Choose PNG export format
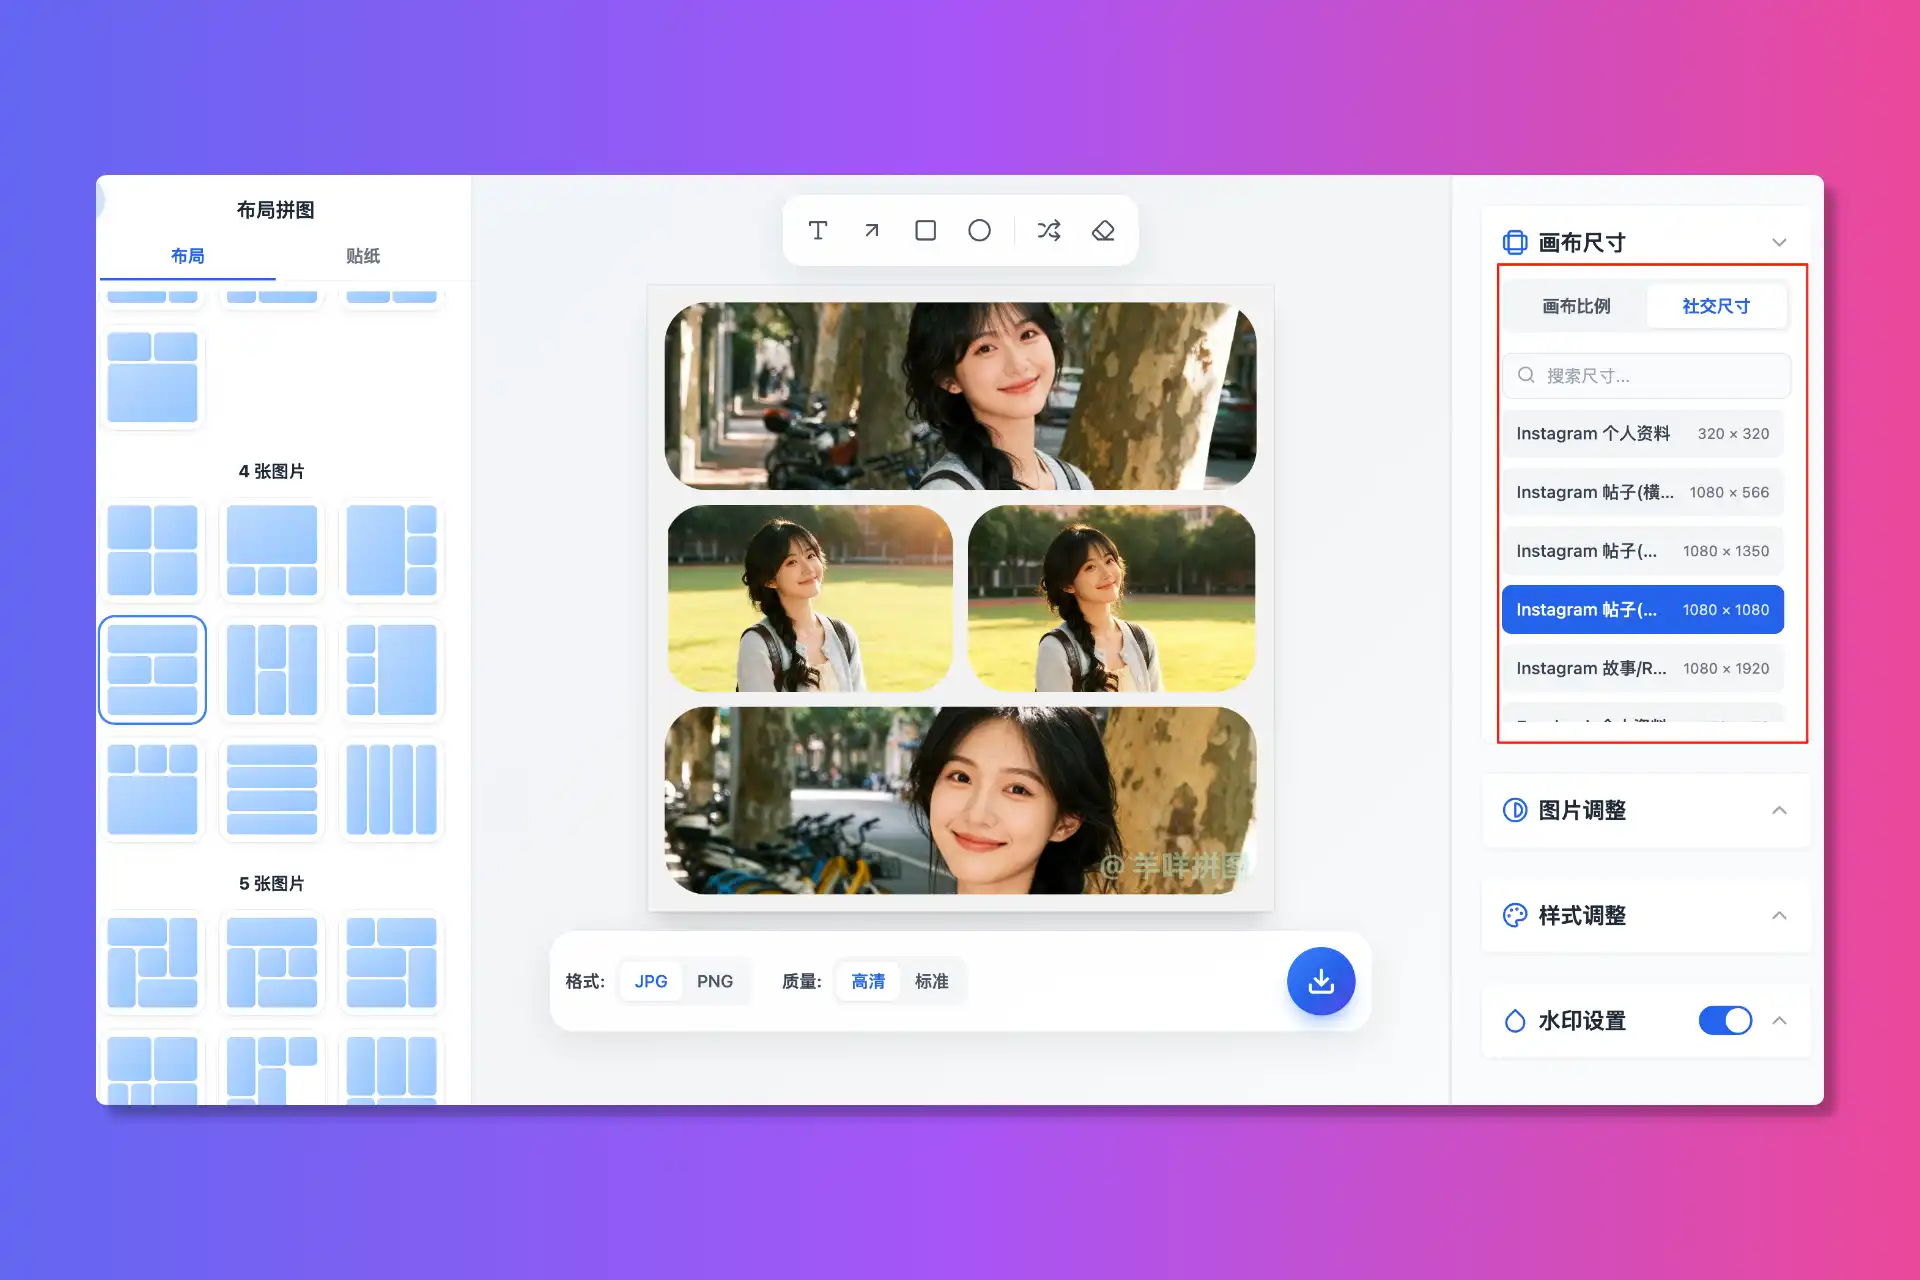This screenshot has height=1280, width=1920. tap(714, 981)
